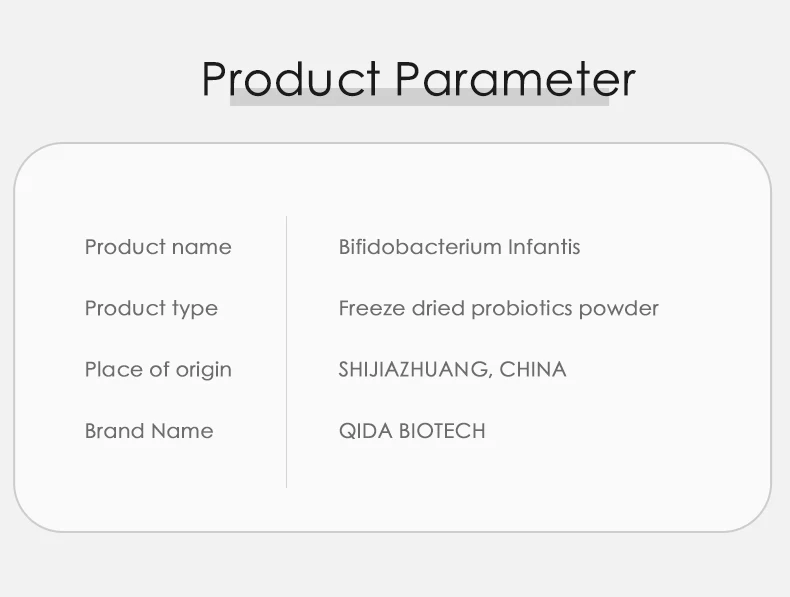Select the Product name label

[158, 247]
